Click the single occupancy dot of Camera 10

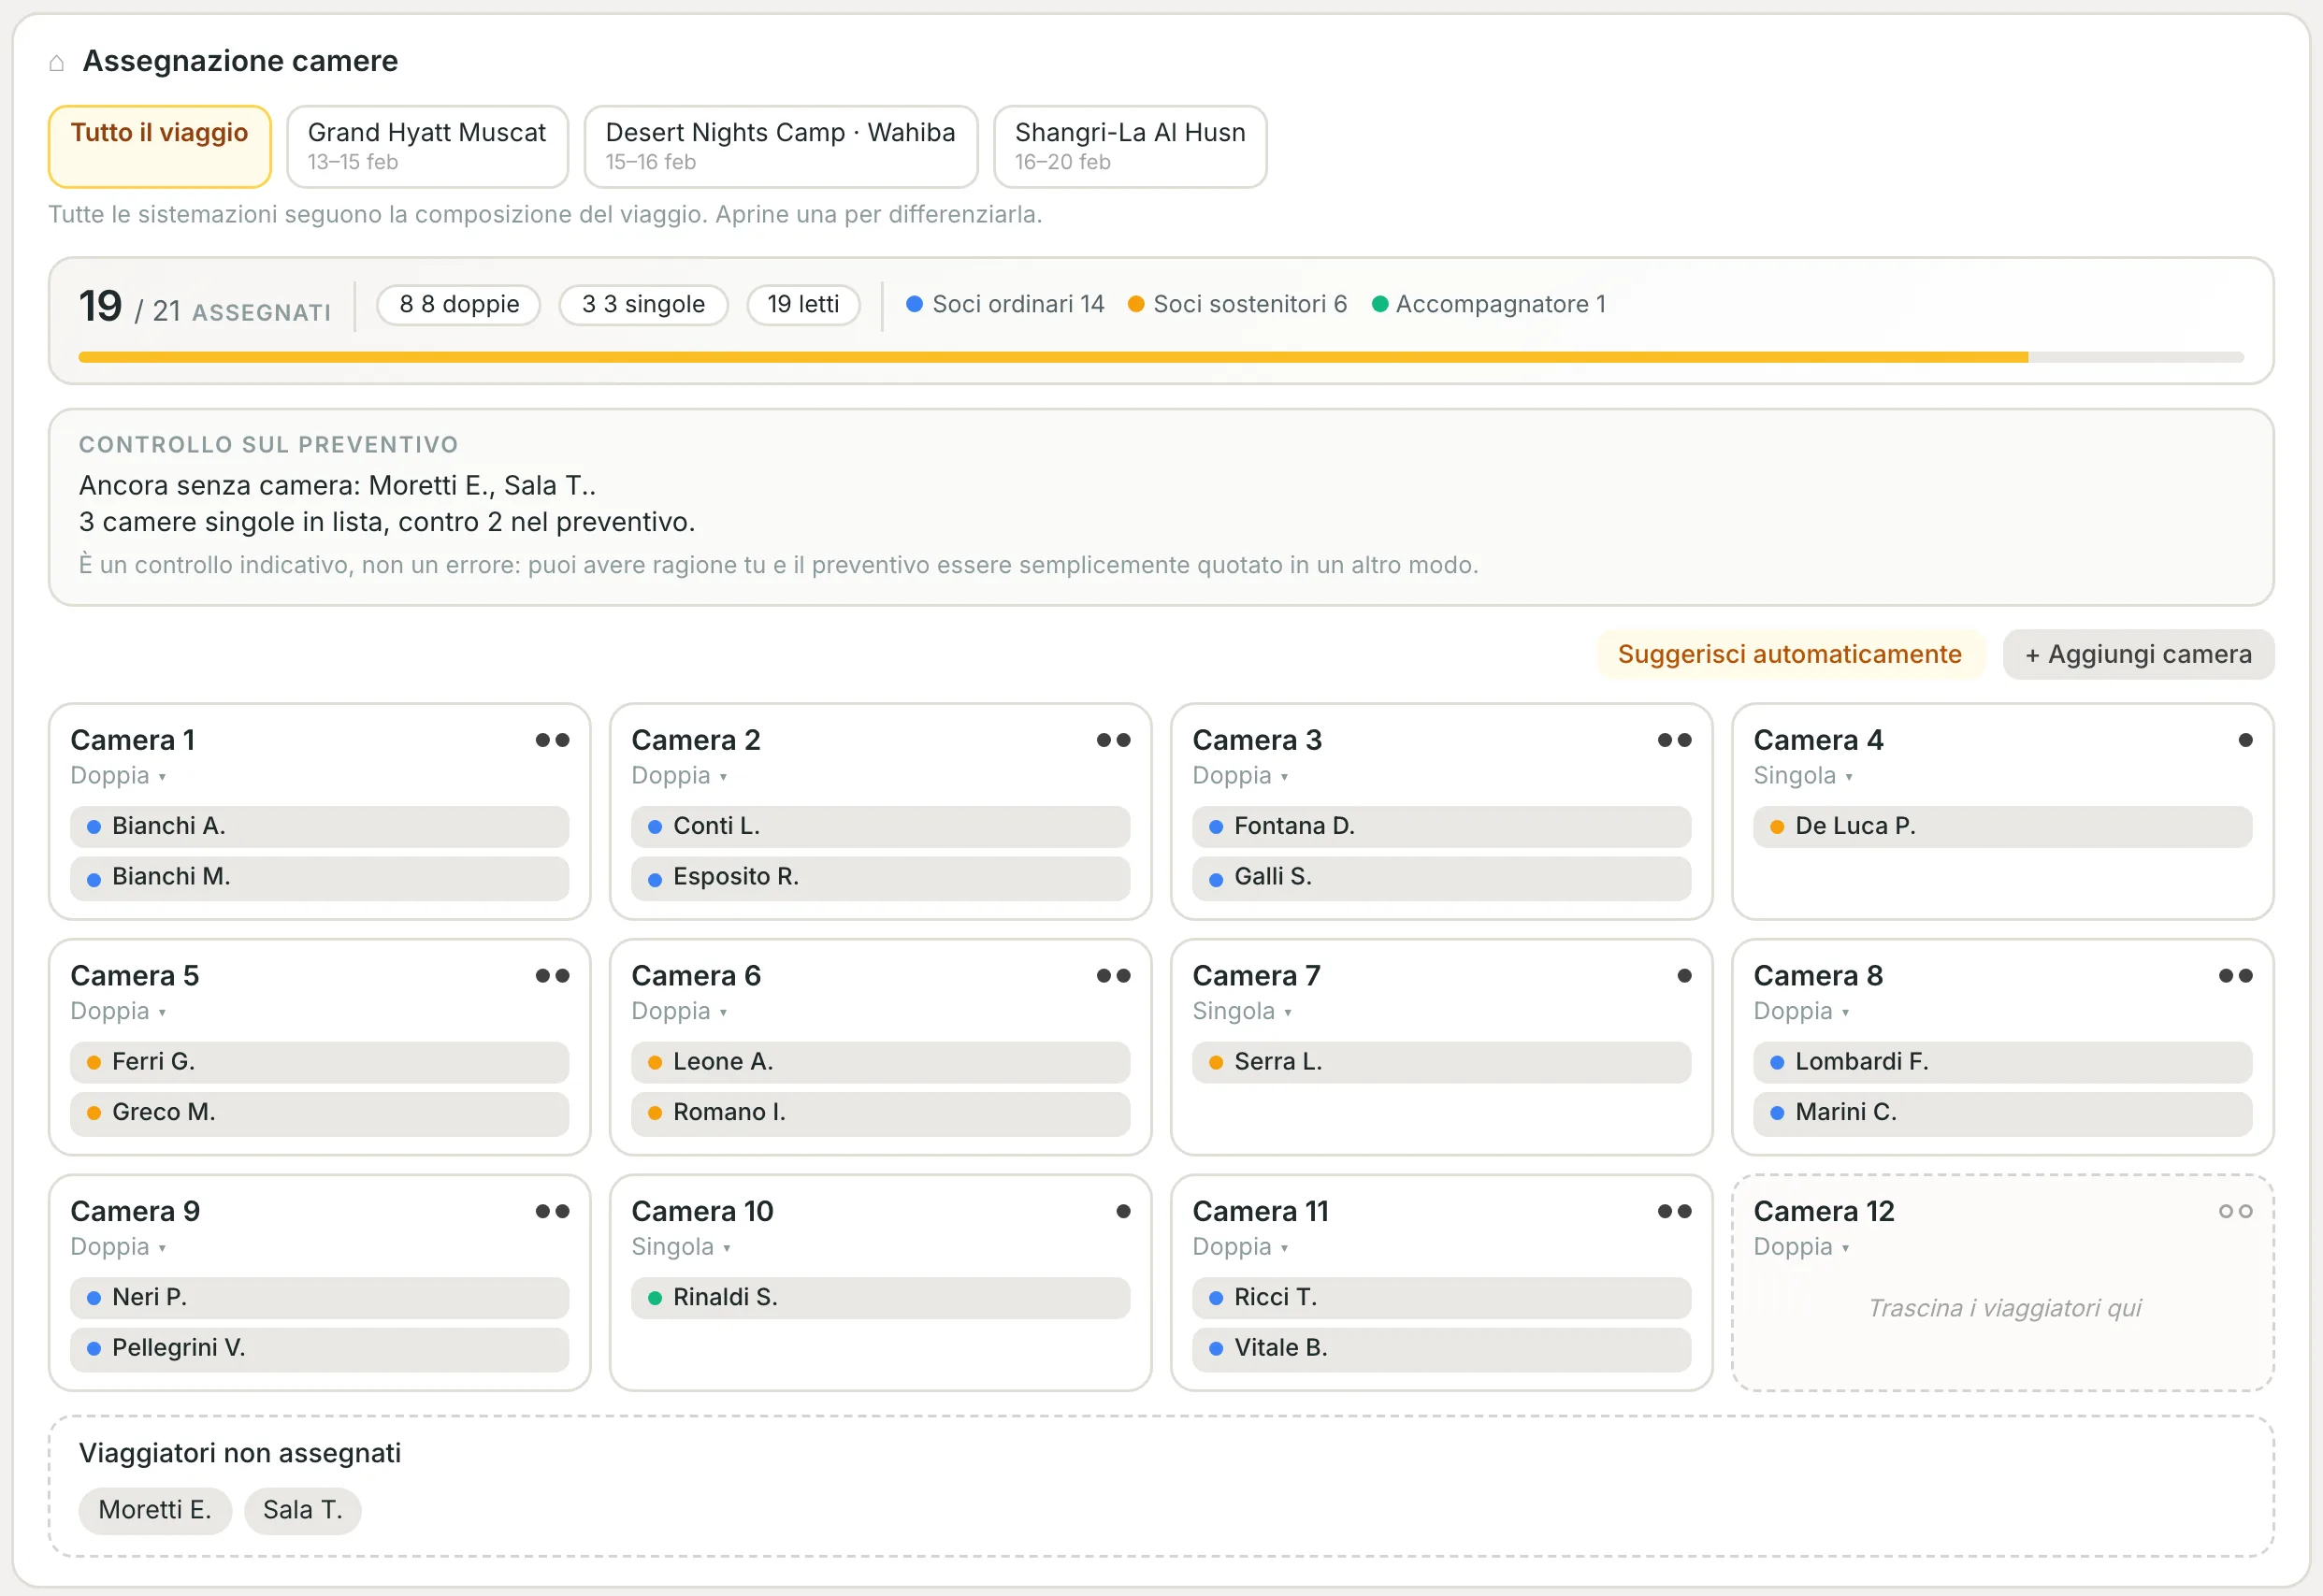pyautogui.click(x=1123, y=1211)
